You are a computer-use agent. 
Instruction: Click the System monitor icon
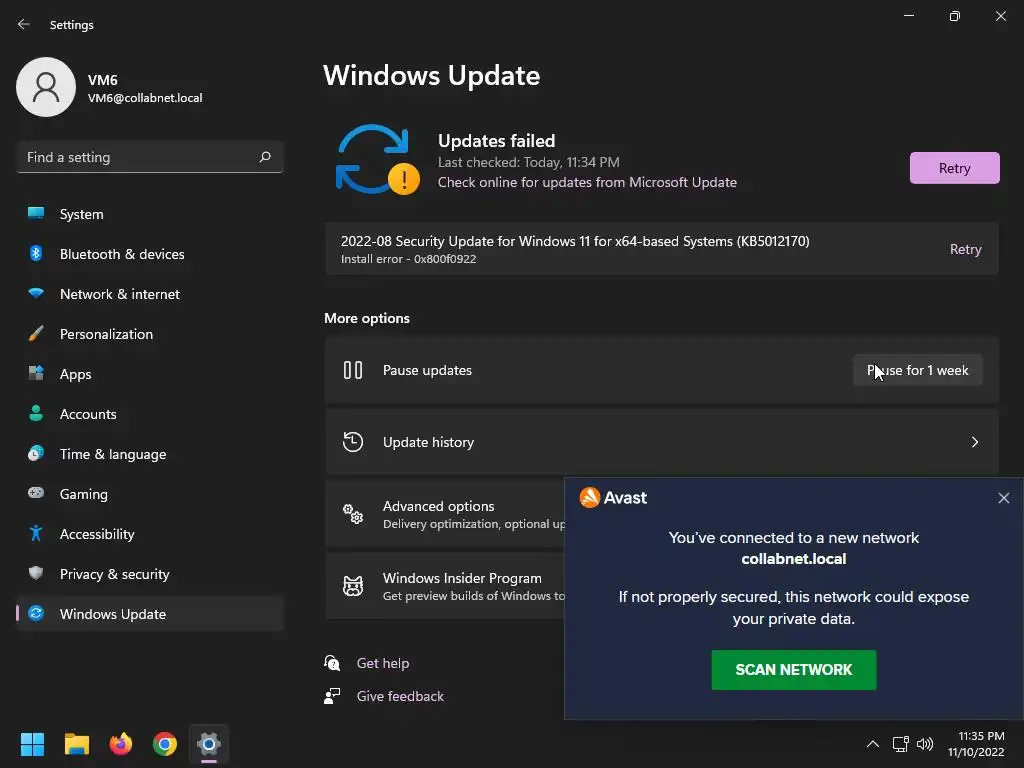pyautogui.click(x=36, y=214)
